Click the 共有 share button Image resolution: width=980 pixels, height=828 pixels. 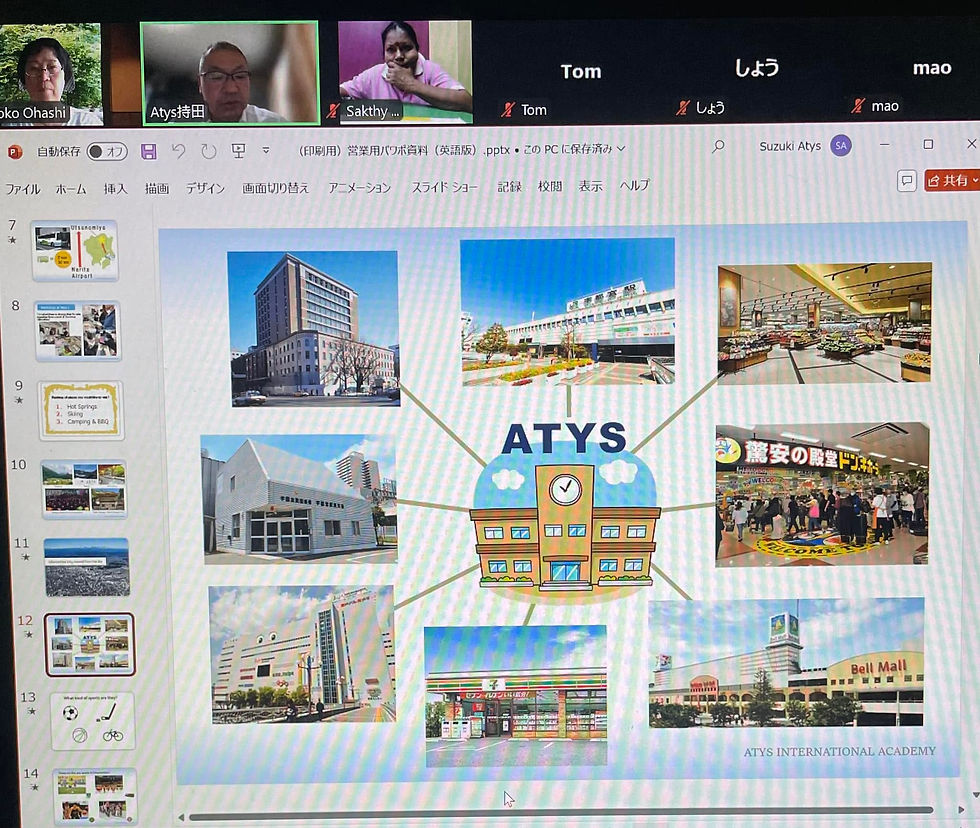click(x=951, y=181)
